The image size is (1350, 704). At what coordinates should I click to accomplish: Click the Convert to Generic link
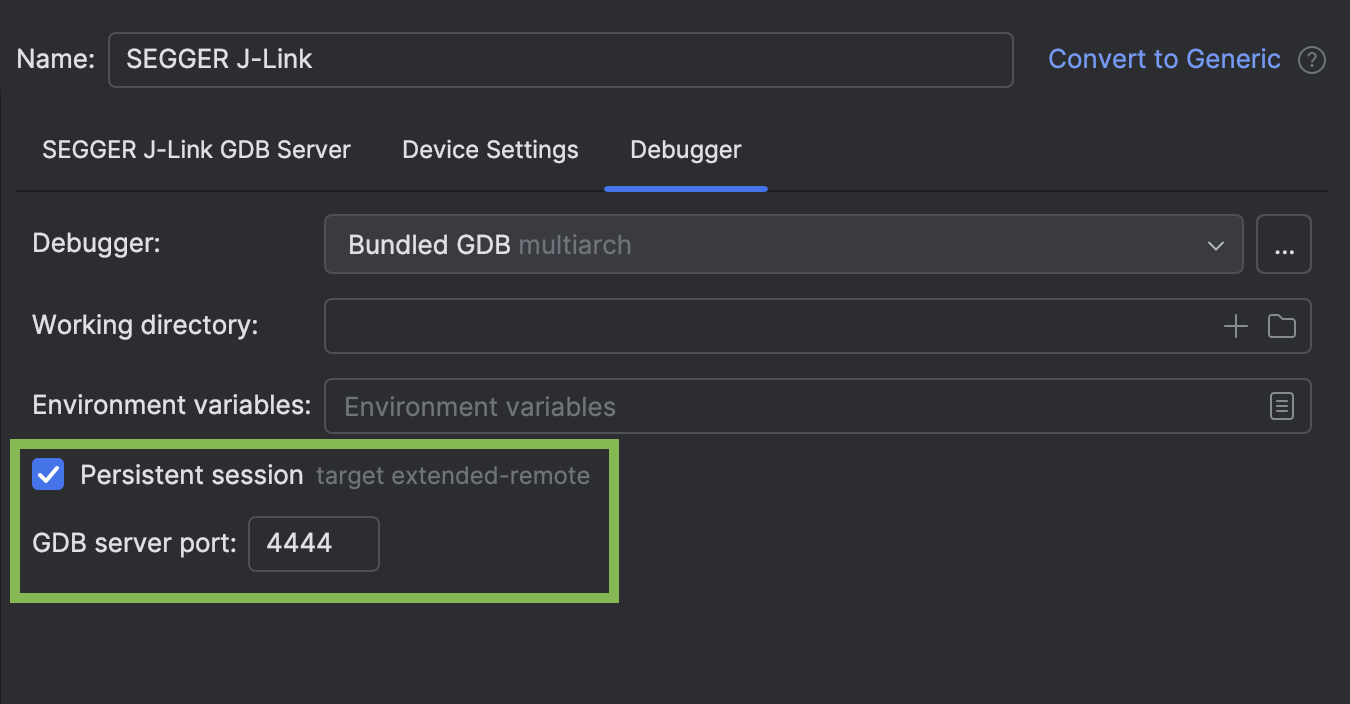(1164, 59)
